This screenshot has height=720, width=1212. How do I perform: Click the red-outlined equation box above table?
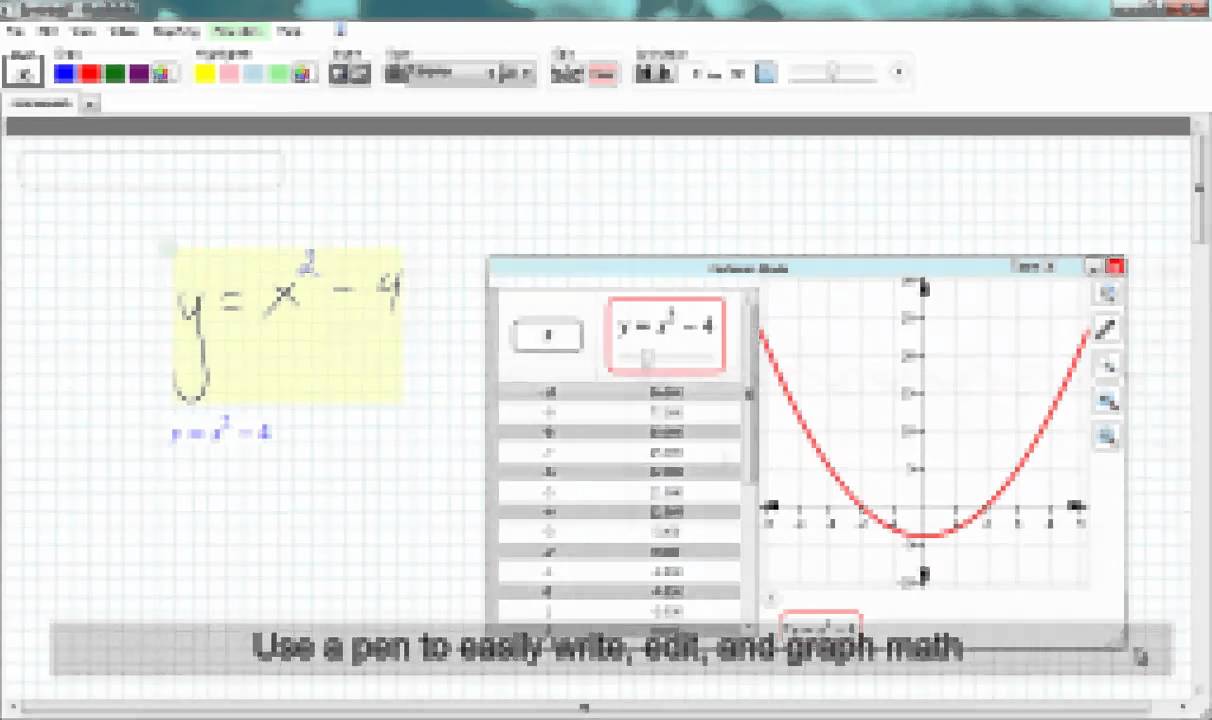tap(665, 336)
